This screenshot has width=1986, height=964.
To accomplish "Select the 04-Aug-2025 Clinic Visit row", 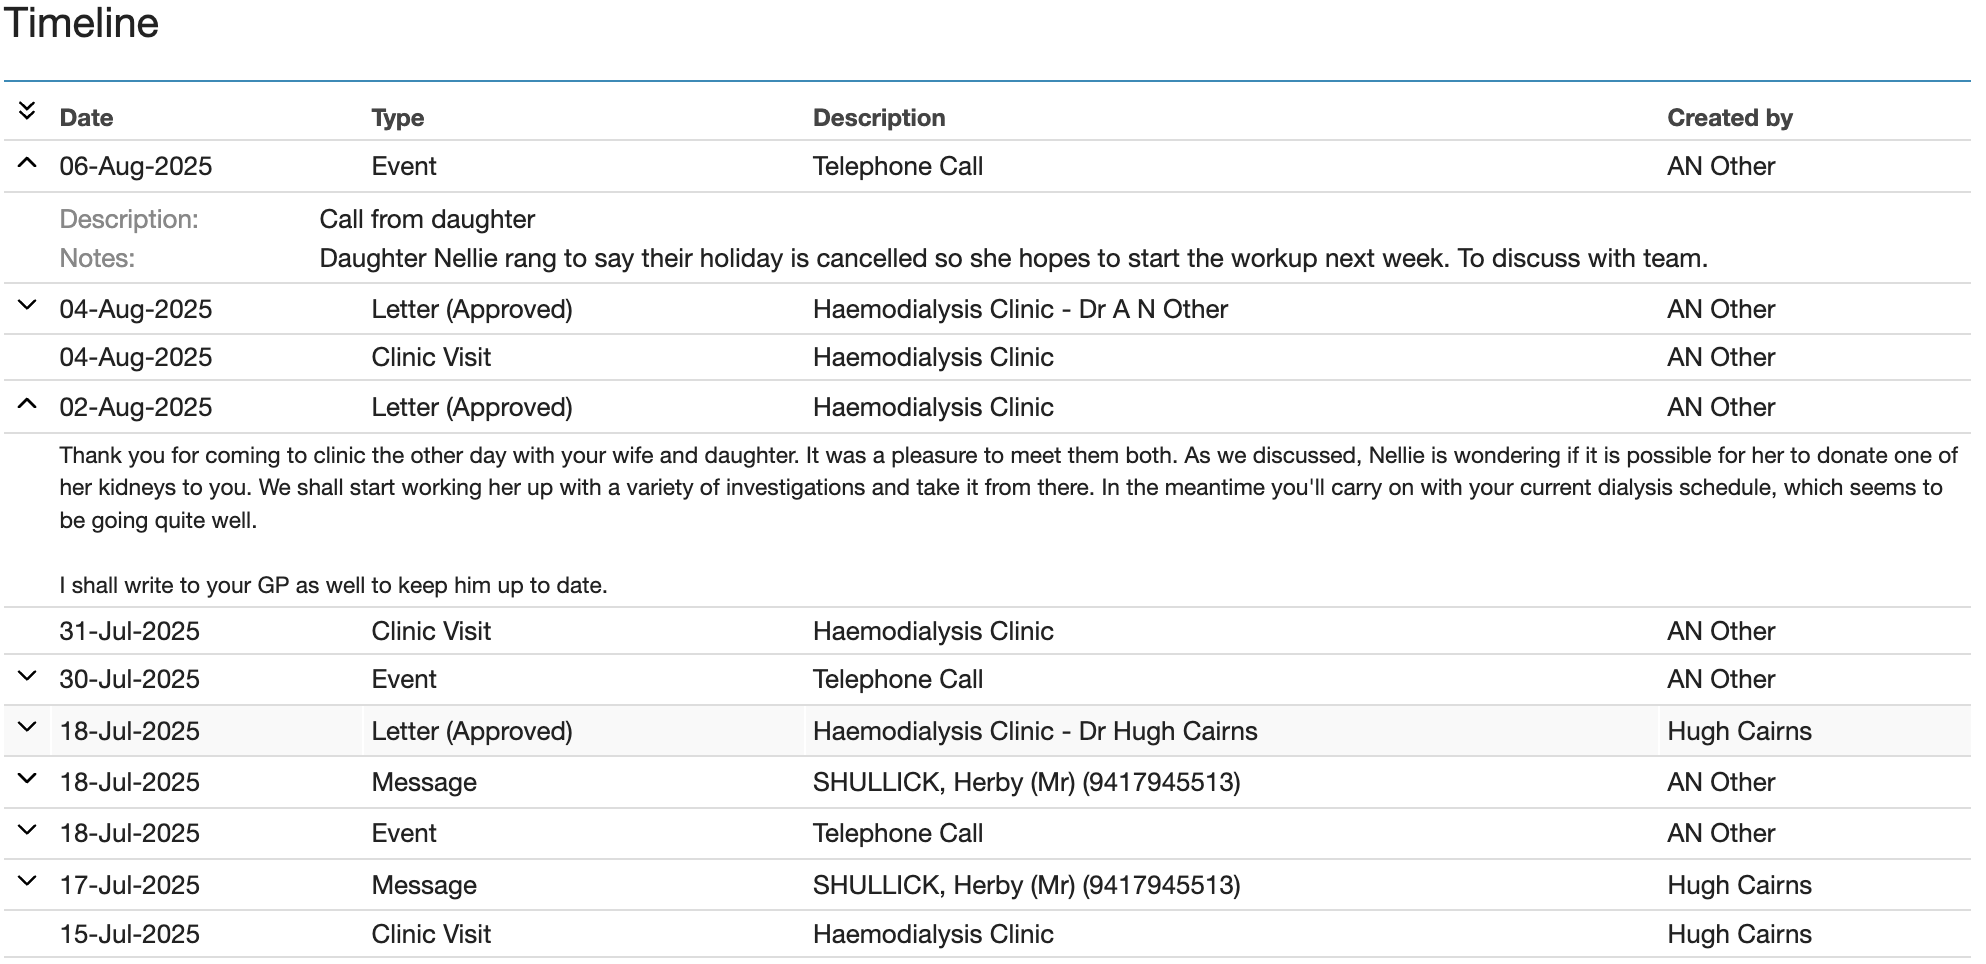I will coord(431,357).
